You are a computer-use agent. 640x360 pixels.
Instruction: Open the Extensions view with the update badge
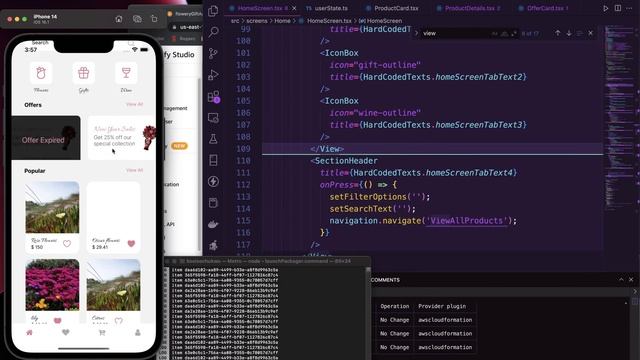pyautogui.click(x=213, y=97)
